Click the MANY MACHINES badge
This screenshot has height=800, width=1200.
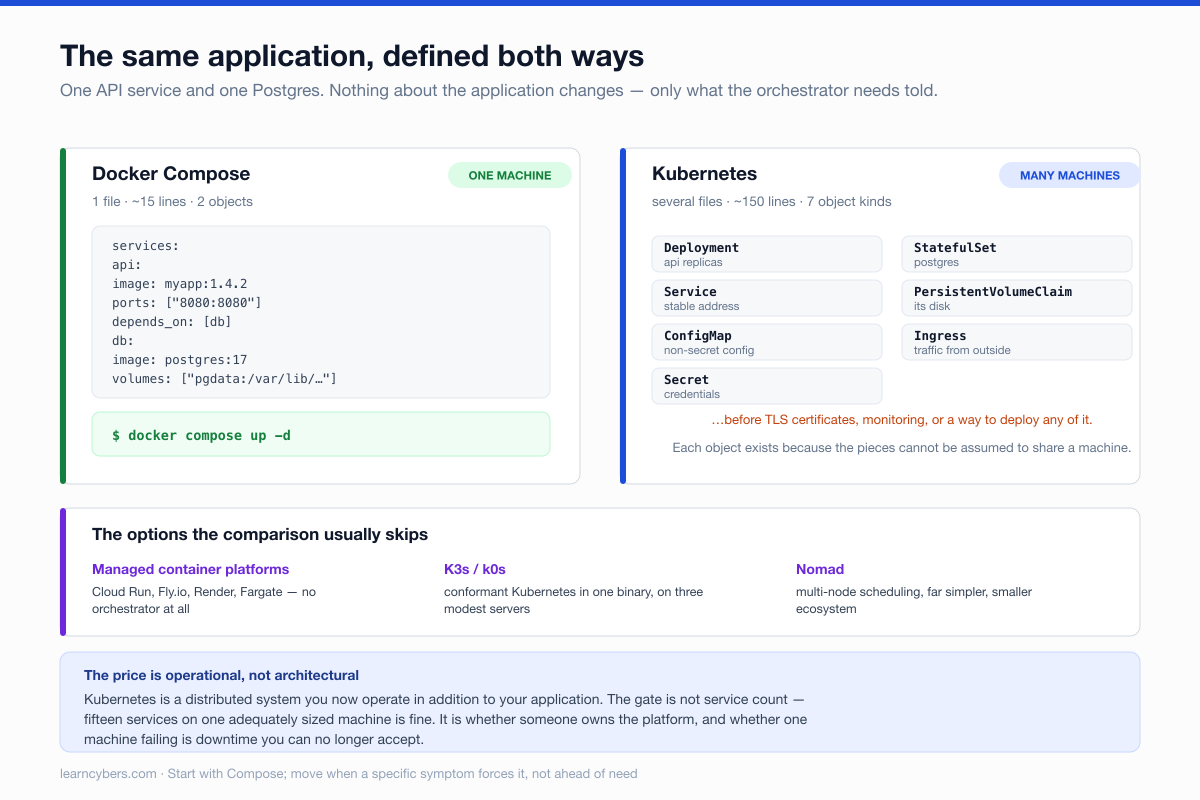click(x=1070, y=175)
